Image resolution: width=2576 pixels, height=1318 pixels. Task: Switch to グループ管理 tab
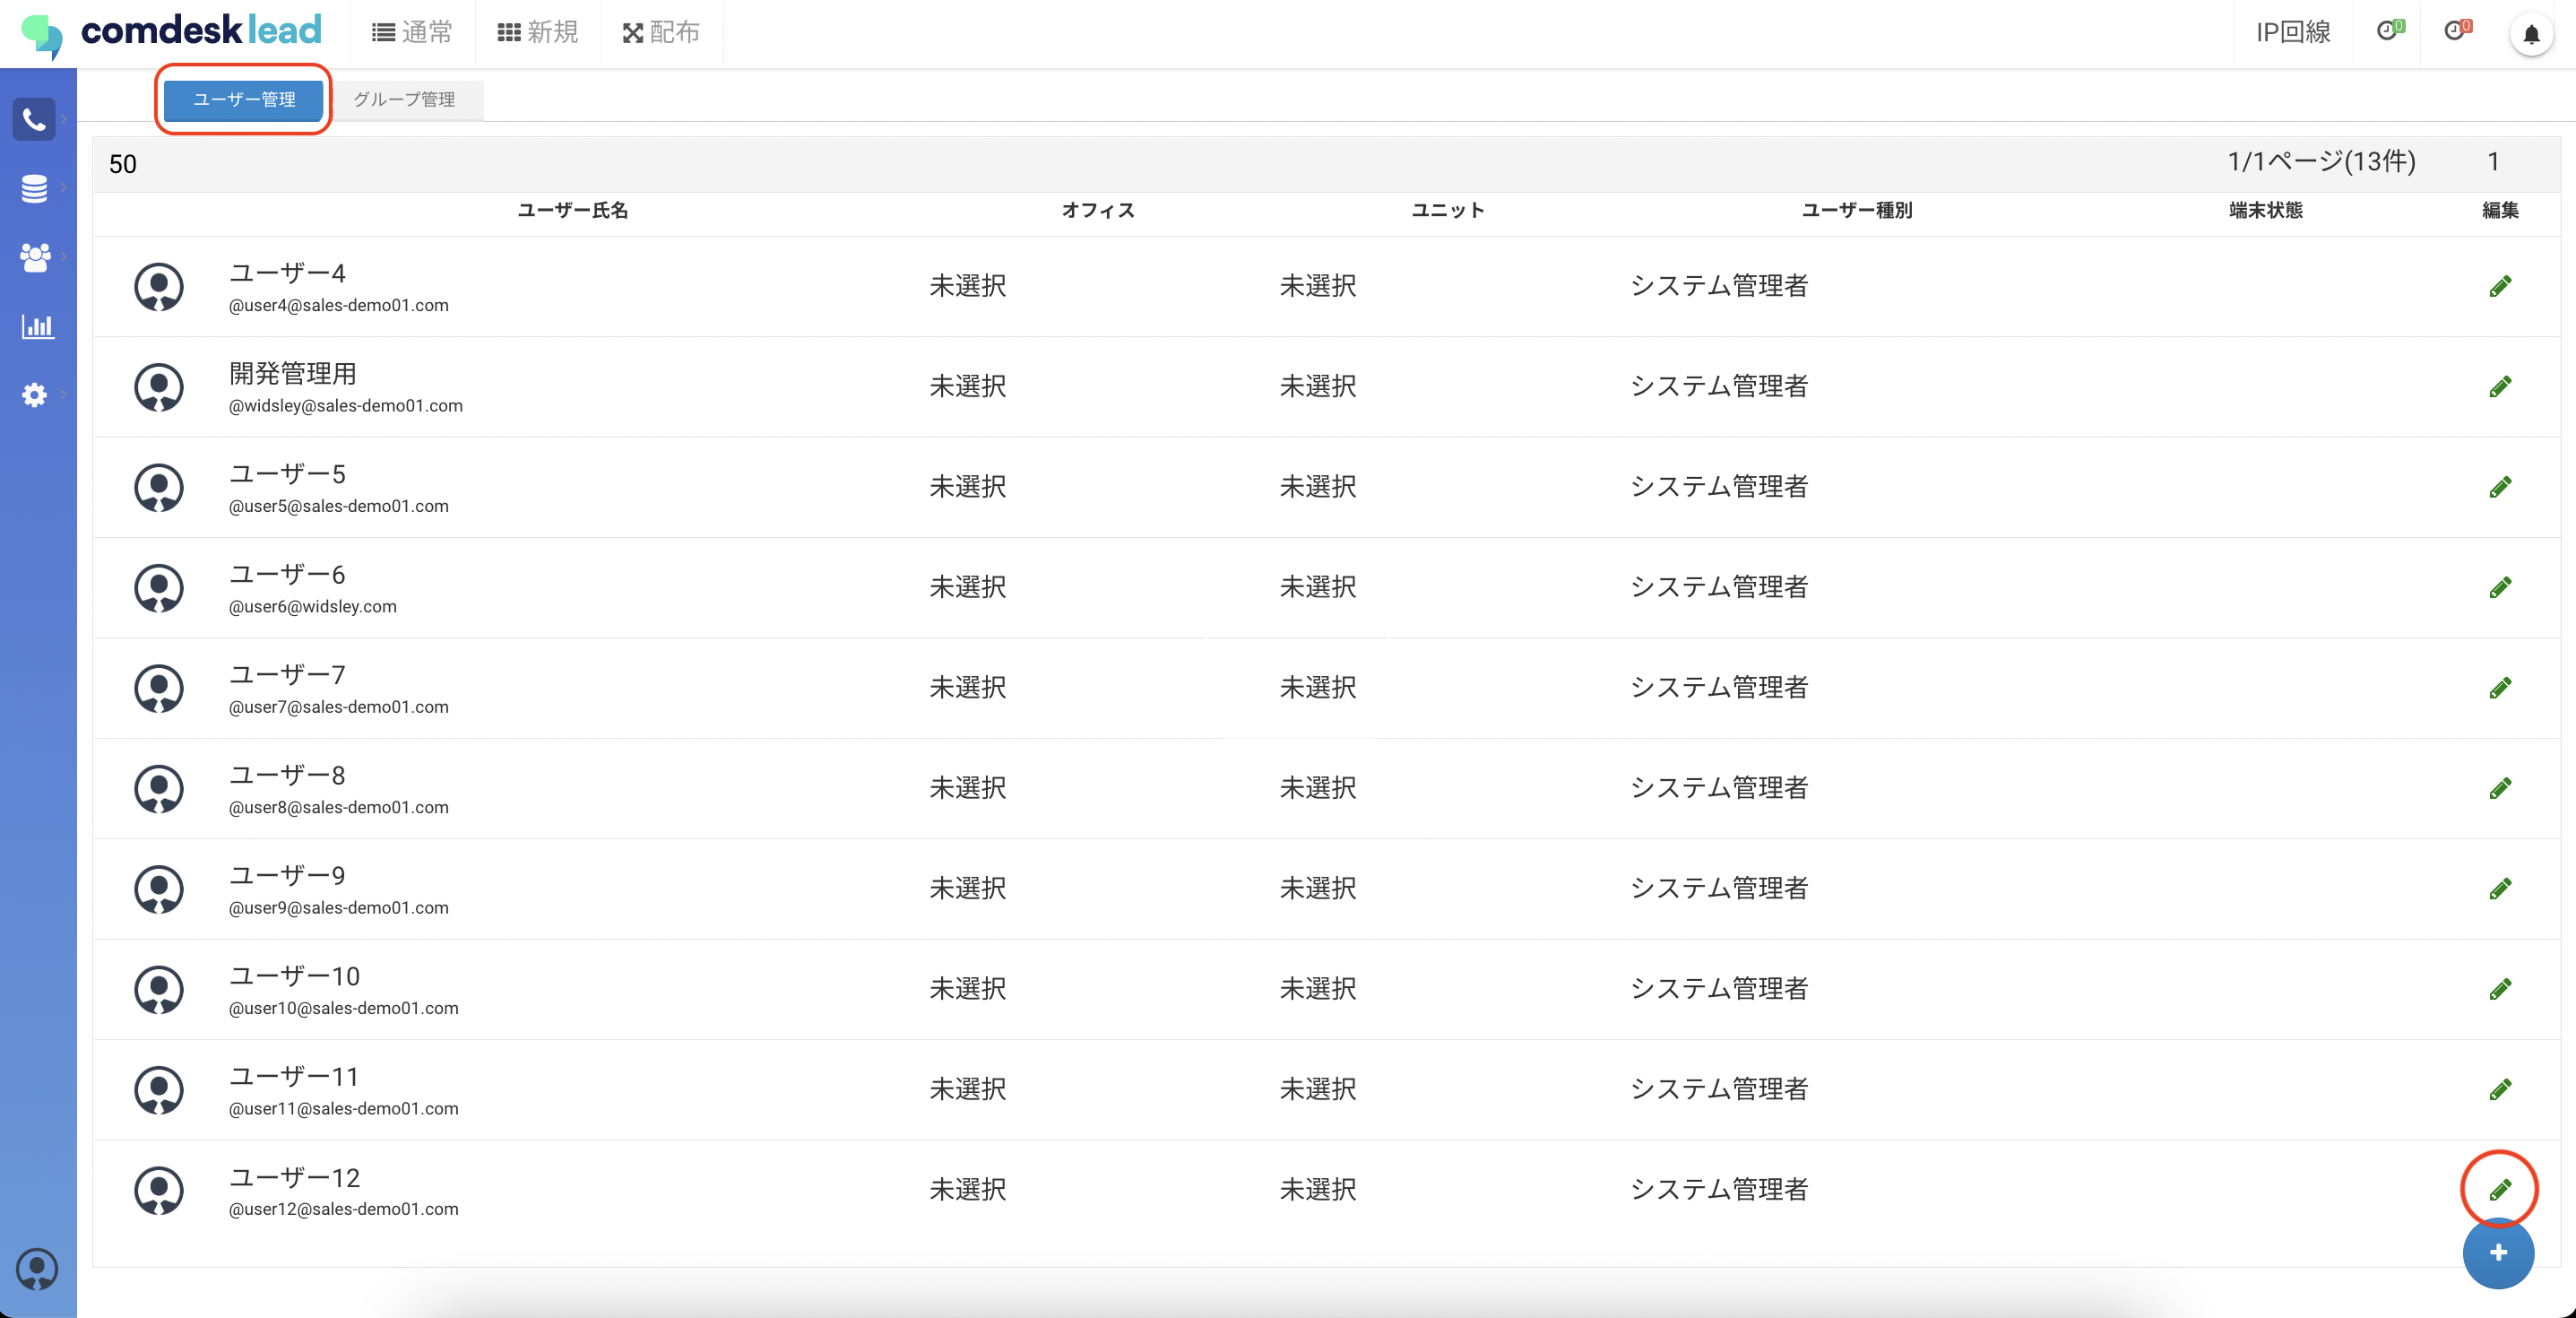(x=404, y=100)
